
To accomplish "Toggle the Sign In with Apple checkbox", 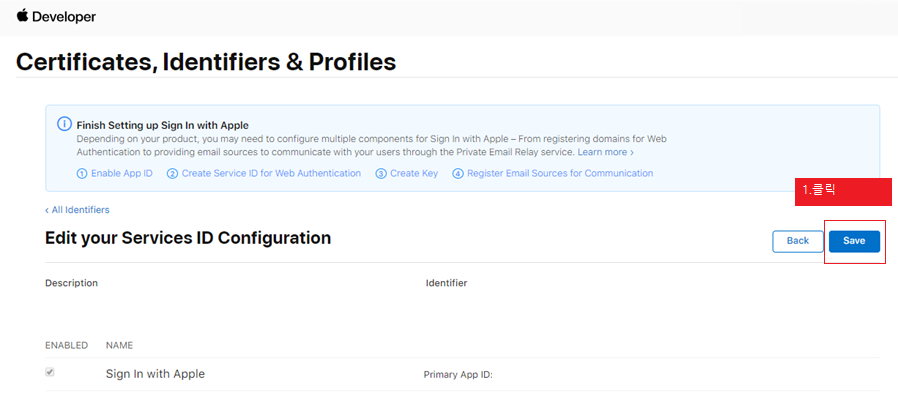I will coord(50,372).
